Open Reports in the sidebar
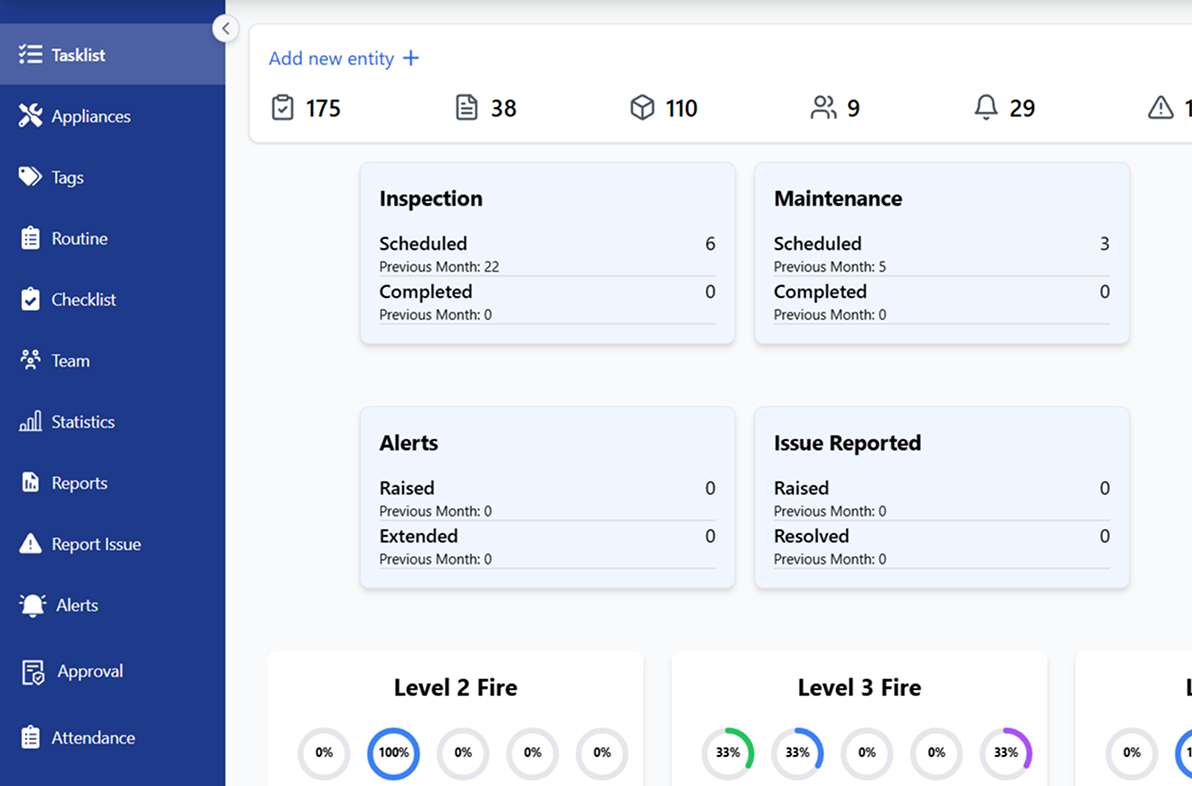This screenshot has height=786, width=1192. click(x=79, y=483)
